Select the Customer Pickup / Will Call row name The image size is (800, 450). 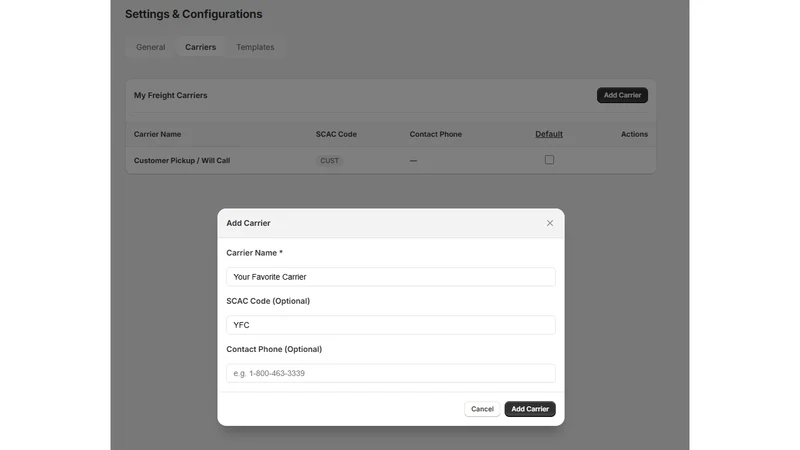(182, 160)
